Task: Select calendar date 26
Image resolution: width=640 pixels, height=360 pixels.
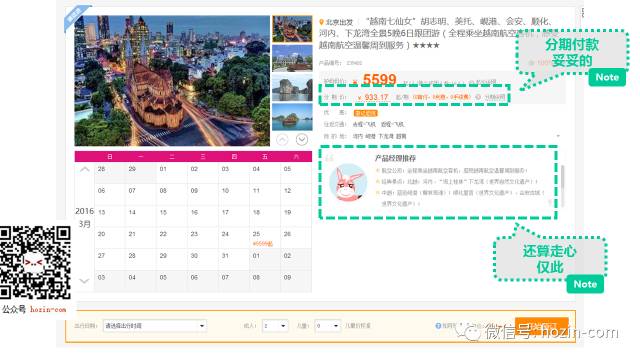Action: pos(296,238)
